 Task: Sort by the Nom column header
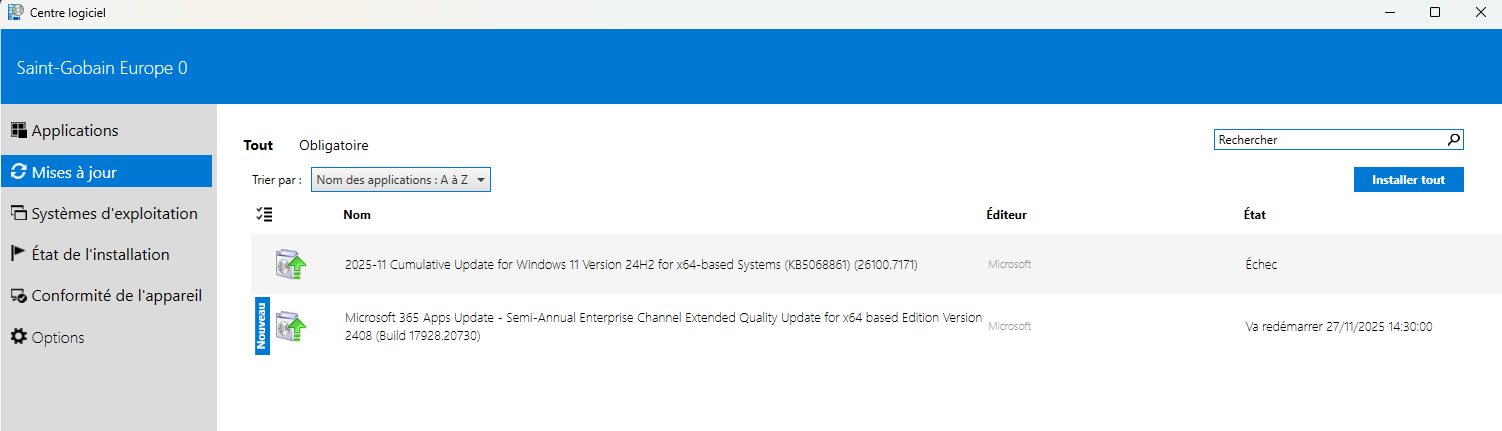pos(357,215)
